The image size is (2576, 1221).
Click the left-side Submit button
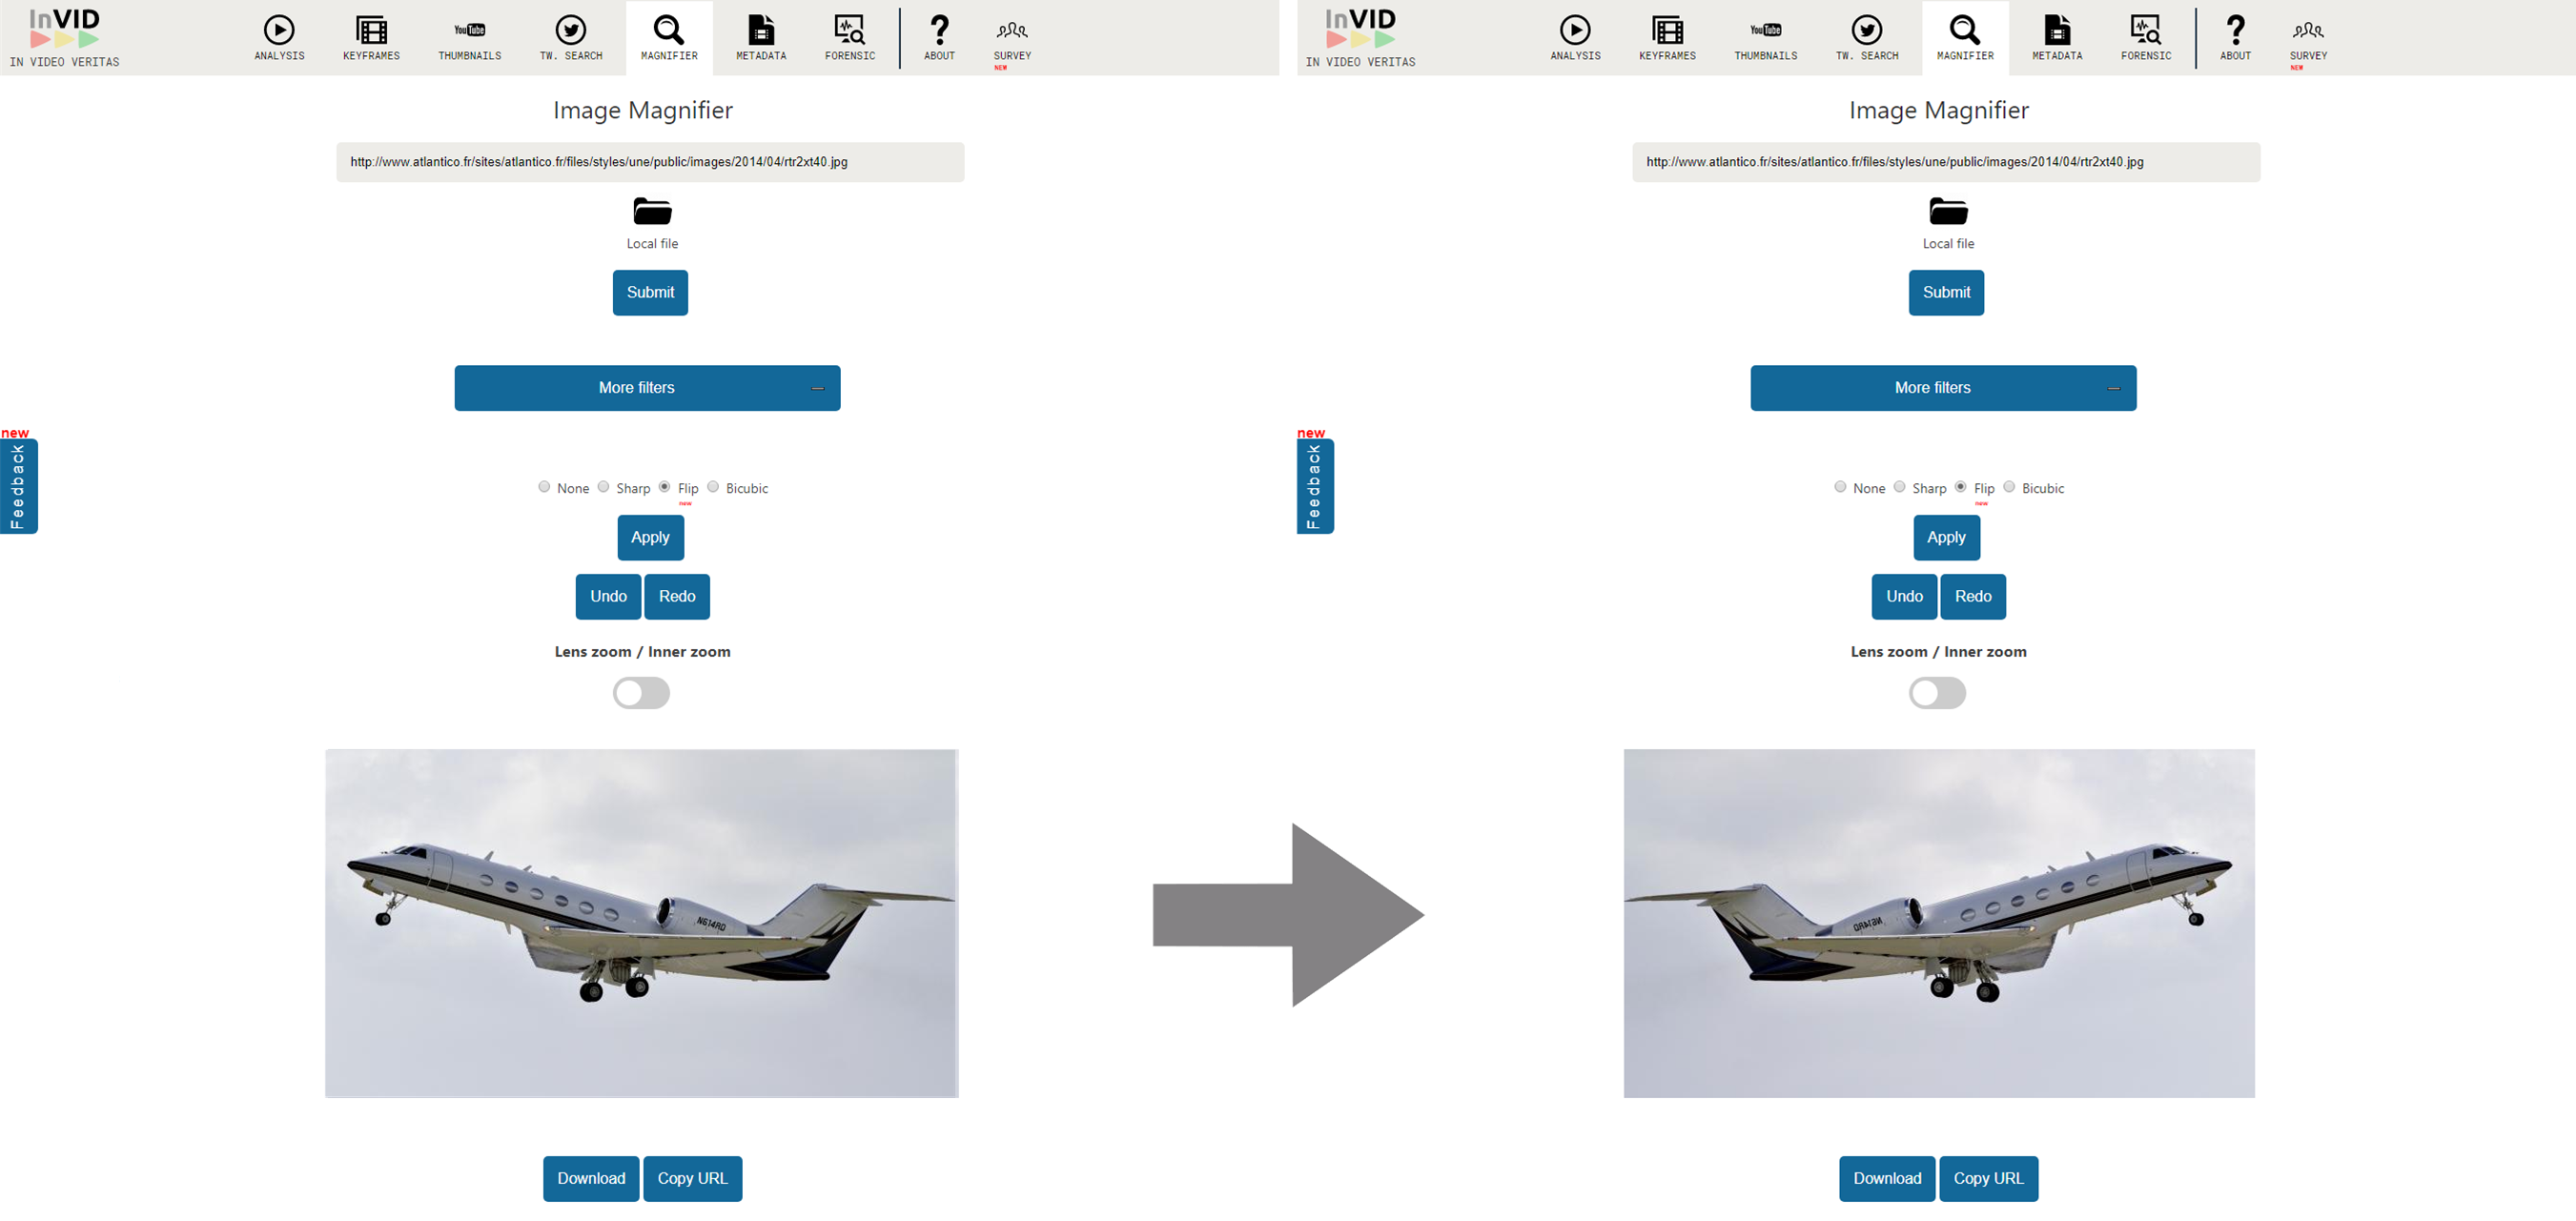click(649, 293)
